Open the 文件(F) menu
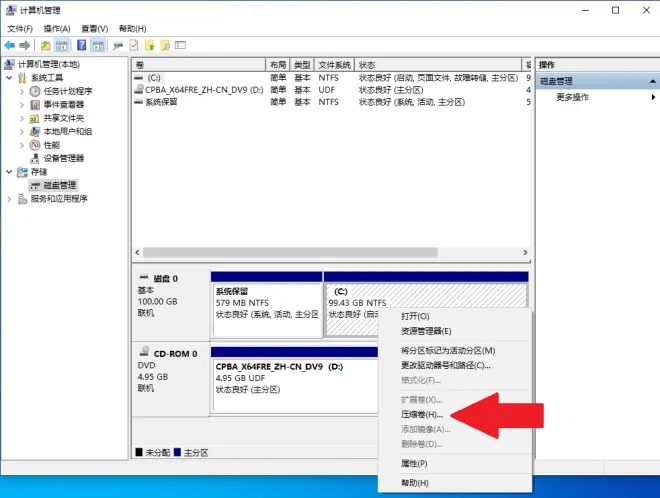Image resolution: width=660 pixels, height=498 pixels. (x=20, y=29)
